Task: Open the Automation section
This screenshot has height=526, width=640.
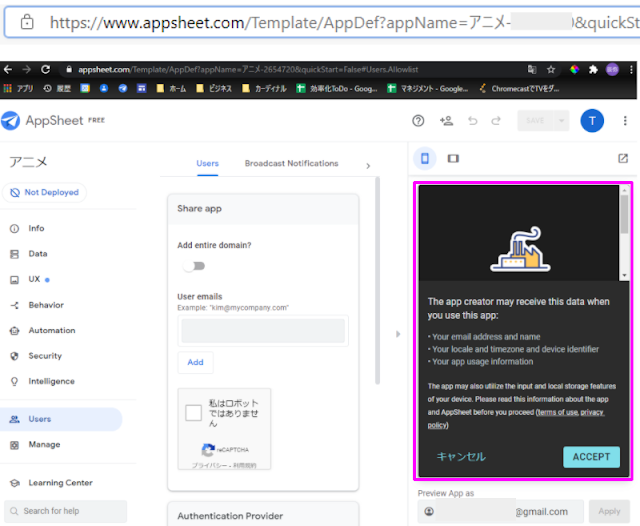Action: [x=51, y=331]
